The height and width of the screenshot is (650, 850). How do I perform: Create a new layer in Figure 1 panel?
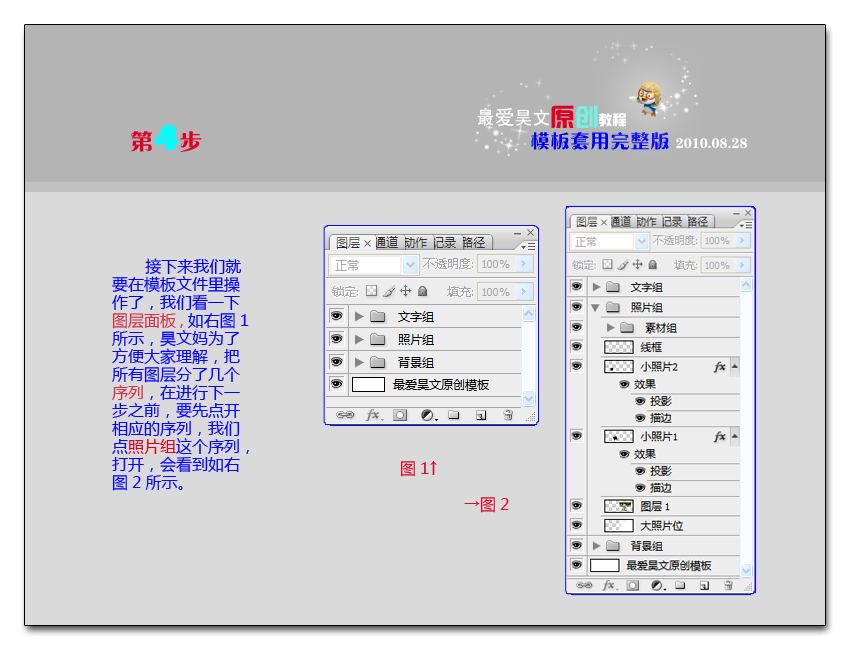(x=481, y=415)
